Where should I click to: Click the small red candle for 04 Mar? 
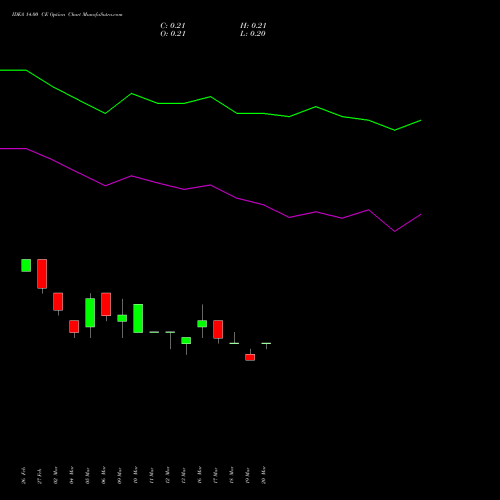pos(74,326)
